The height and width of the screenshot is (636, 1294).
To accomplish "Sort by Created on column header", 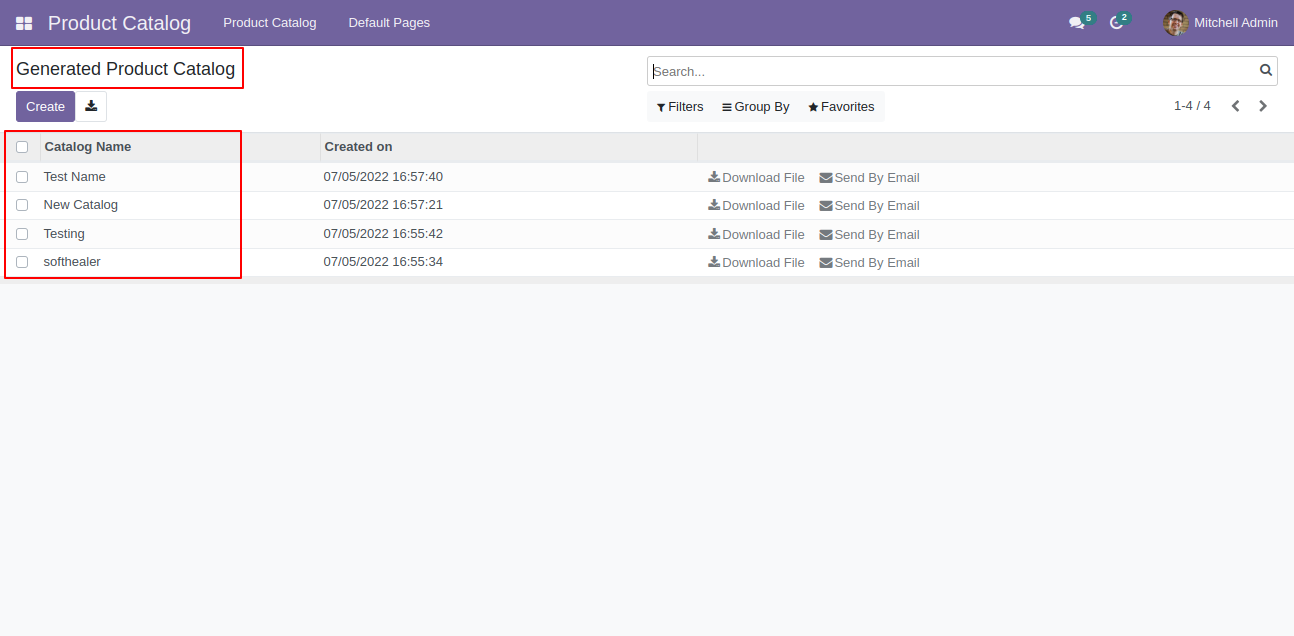I will 358,147.
